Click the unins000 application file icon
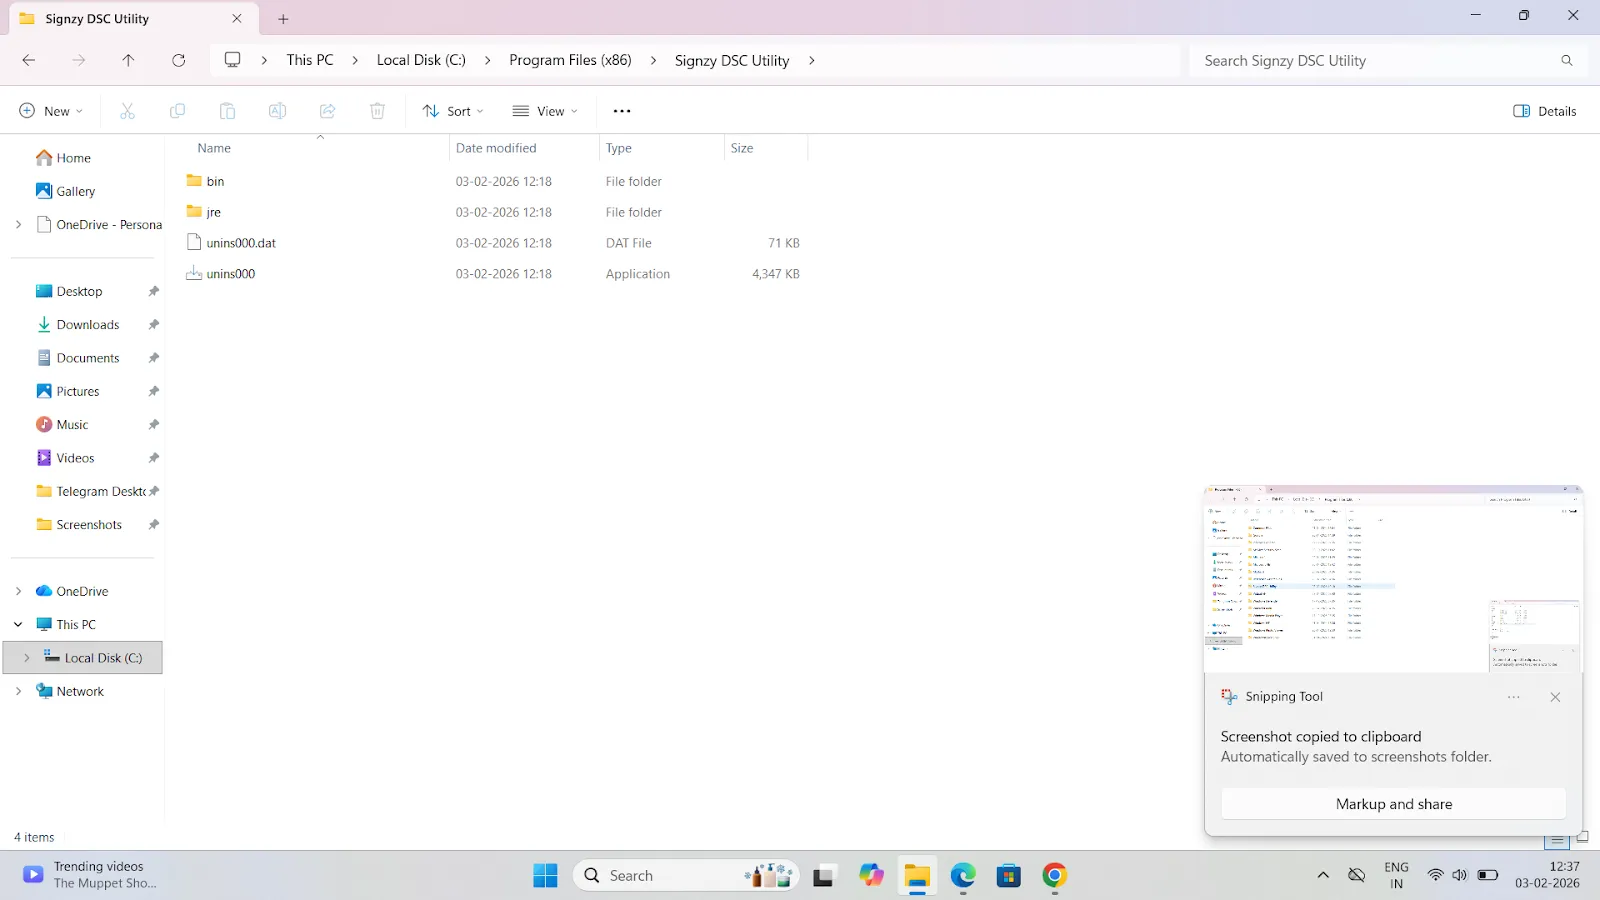Image resolution: width=1600 pixels, height=900 pixels. pyautogui.click(x=194, y=273)
